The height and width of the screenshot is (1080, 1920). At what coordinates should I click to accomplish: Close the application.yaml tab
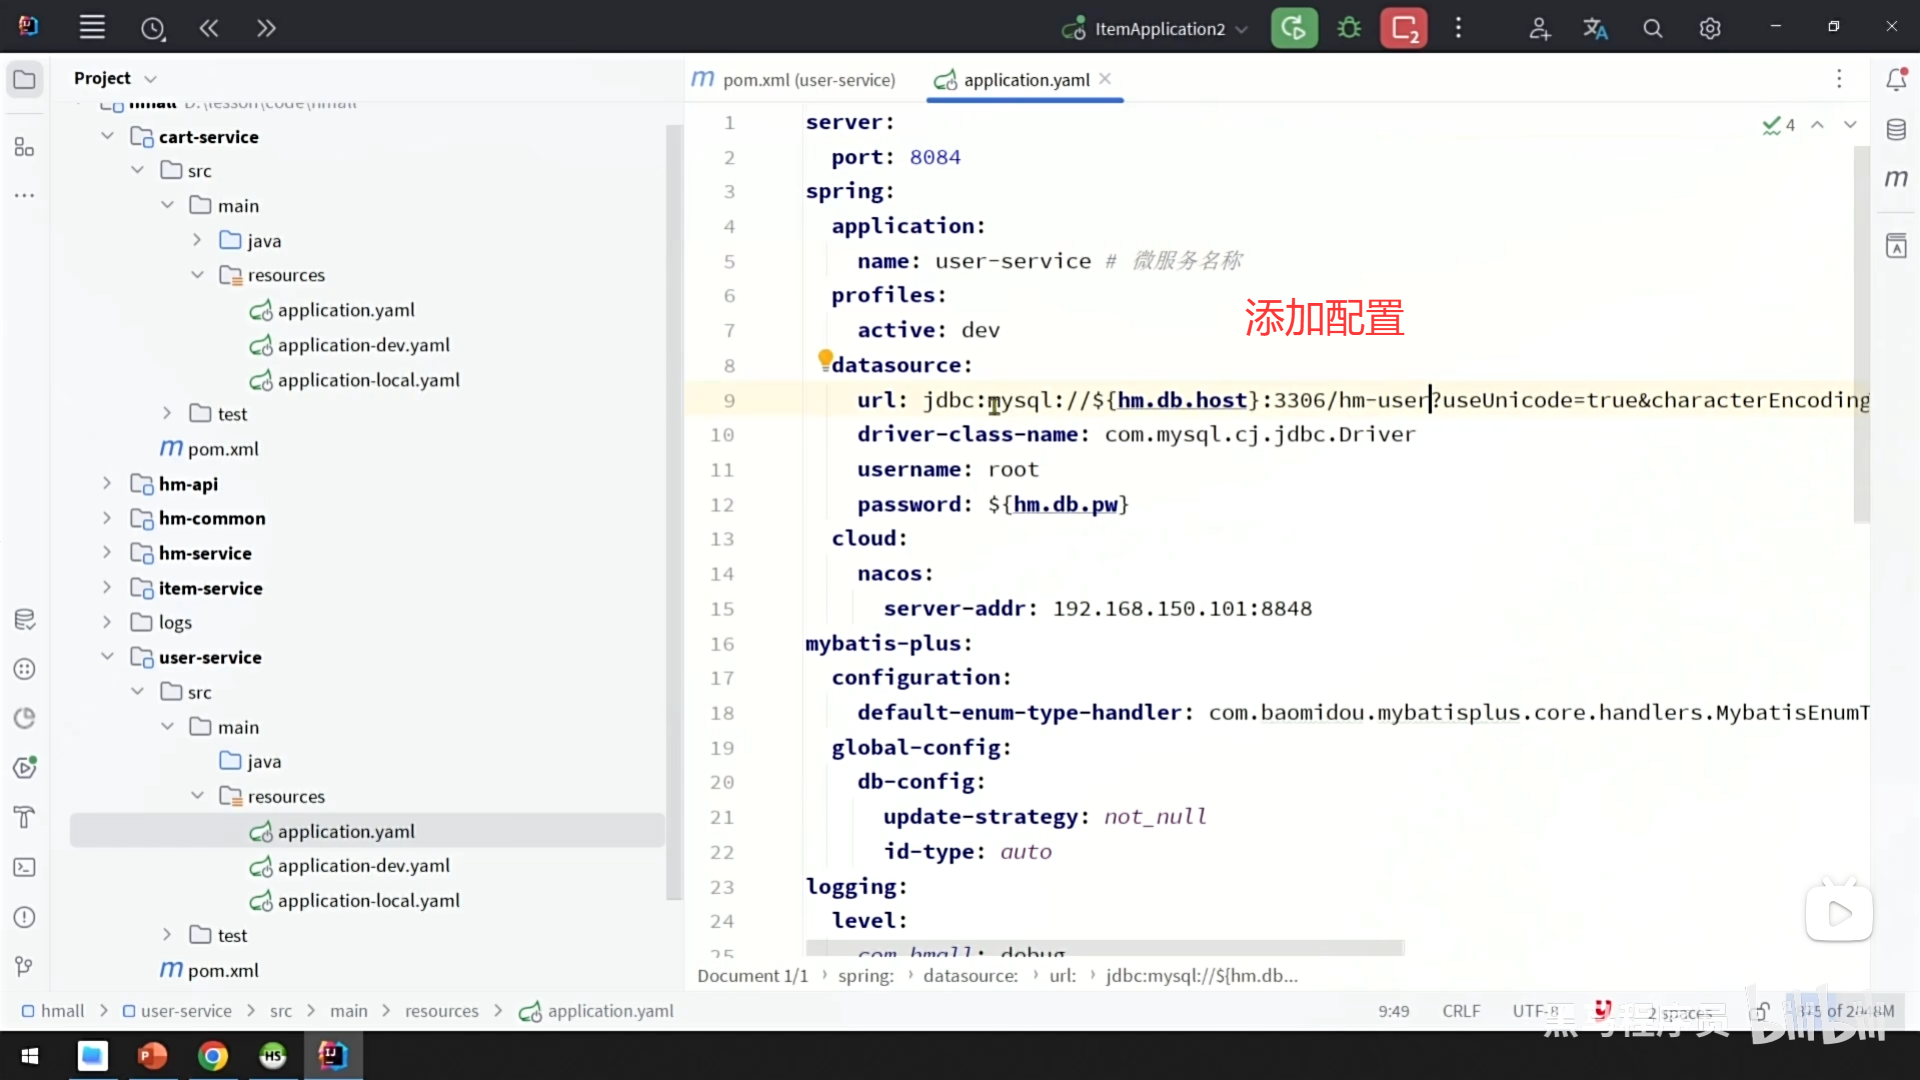click(1105, 79)
